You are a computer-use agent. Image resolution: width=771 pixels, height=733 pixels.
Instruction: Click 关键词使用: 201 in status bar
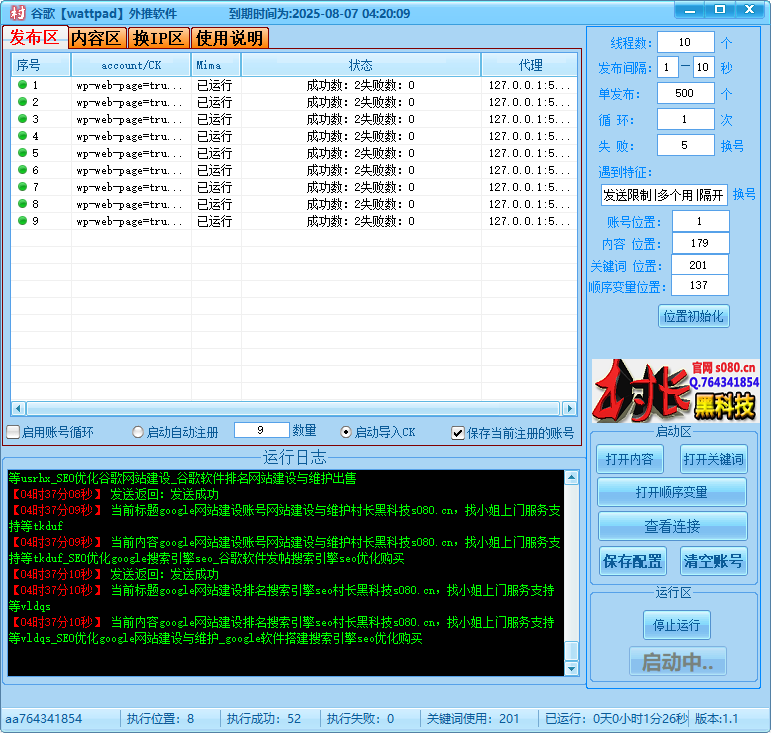tap(473, 719)
